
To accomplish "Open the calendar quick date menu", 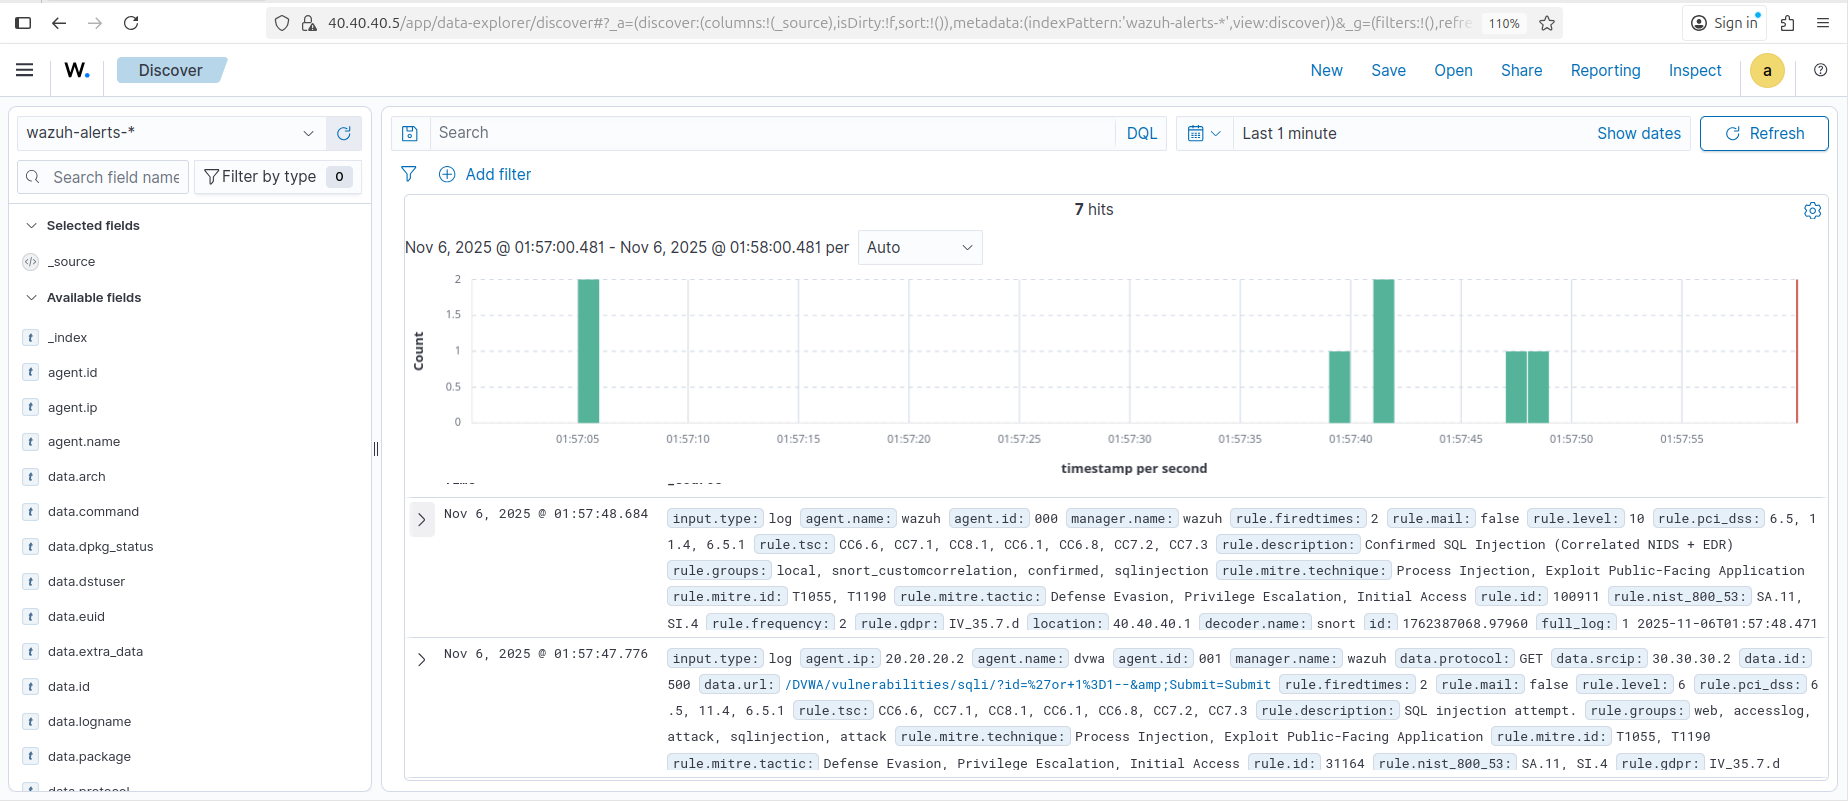I will coord(1203,133).
